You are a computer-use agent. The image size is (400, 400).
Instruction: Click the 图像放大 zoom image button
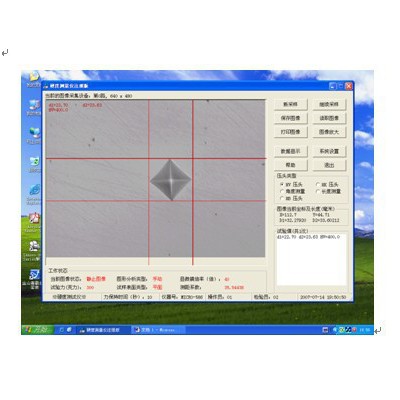point(329,132)
